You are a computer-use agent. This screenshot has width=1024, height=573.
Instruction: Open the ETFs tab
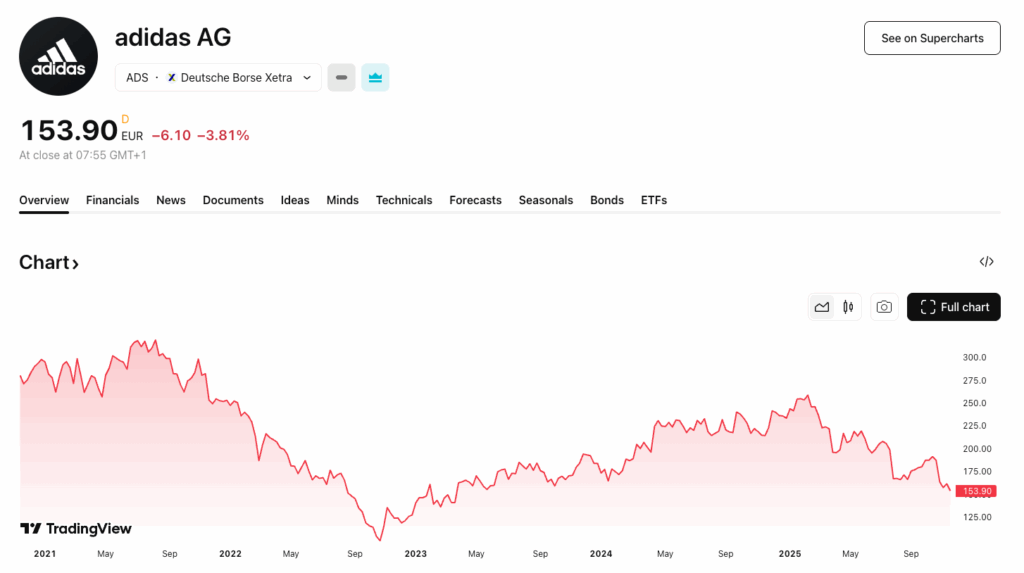click(653, 200)
